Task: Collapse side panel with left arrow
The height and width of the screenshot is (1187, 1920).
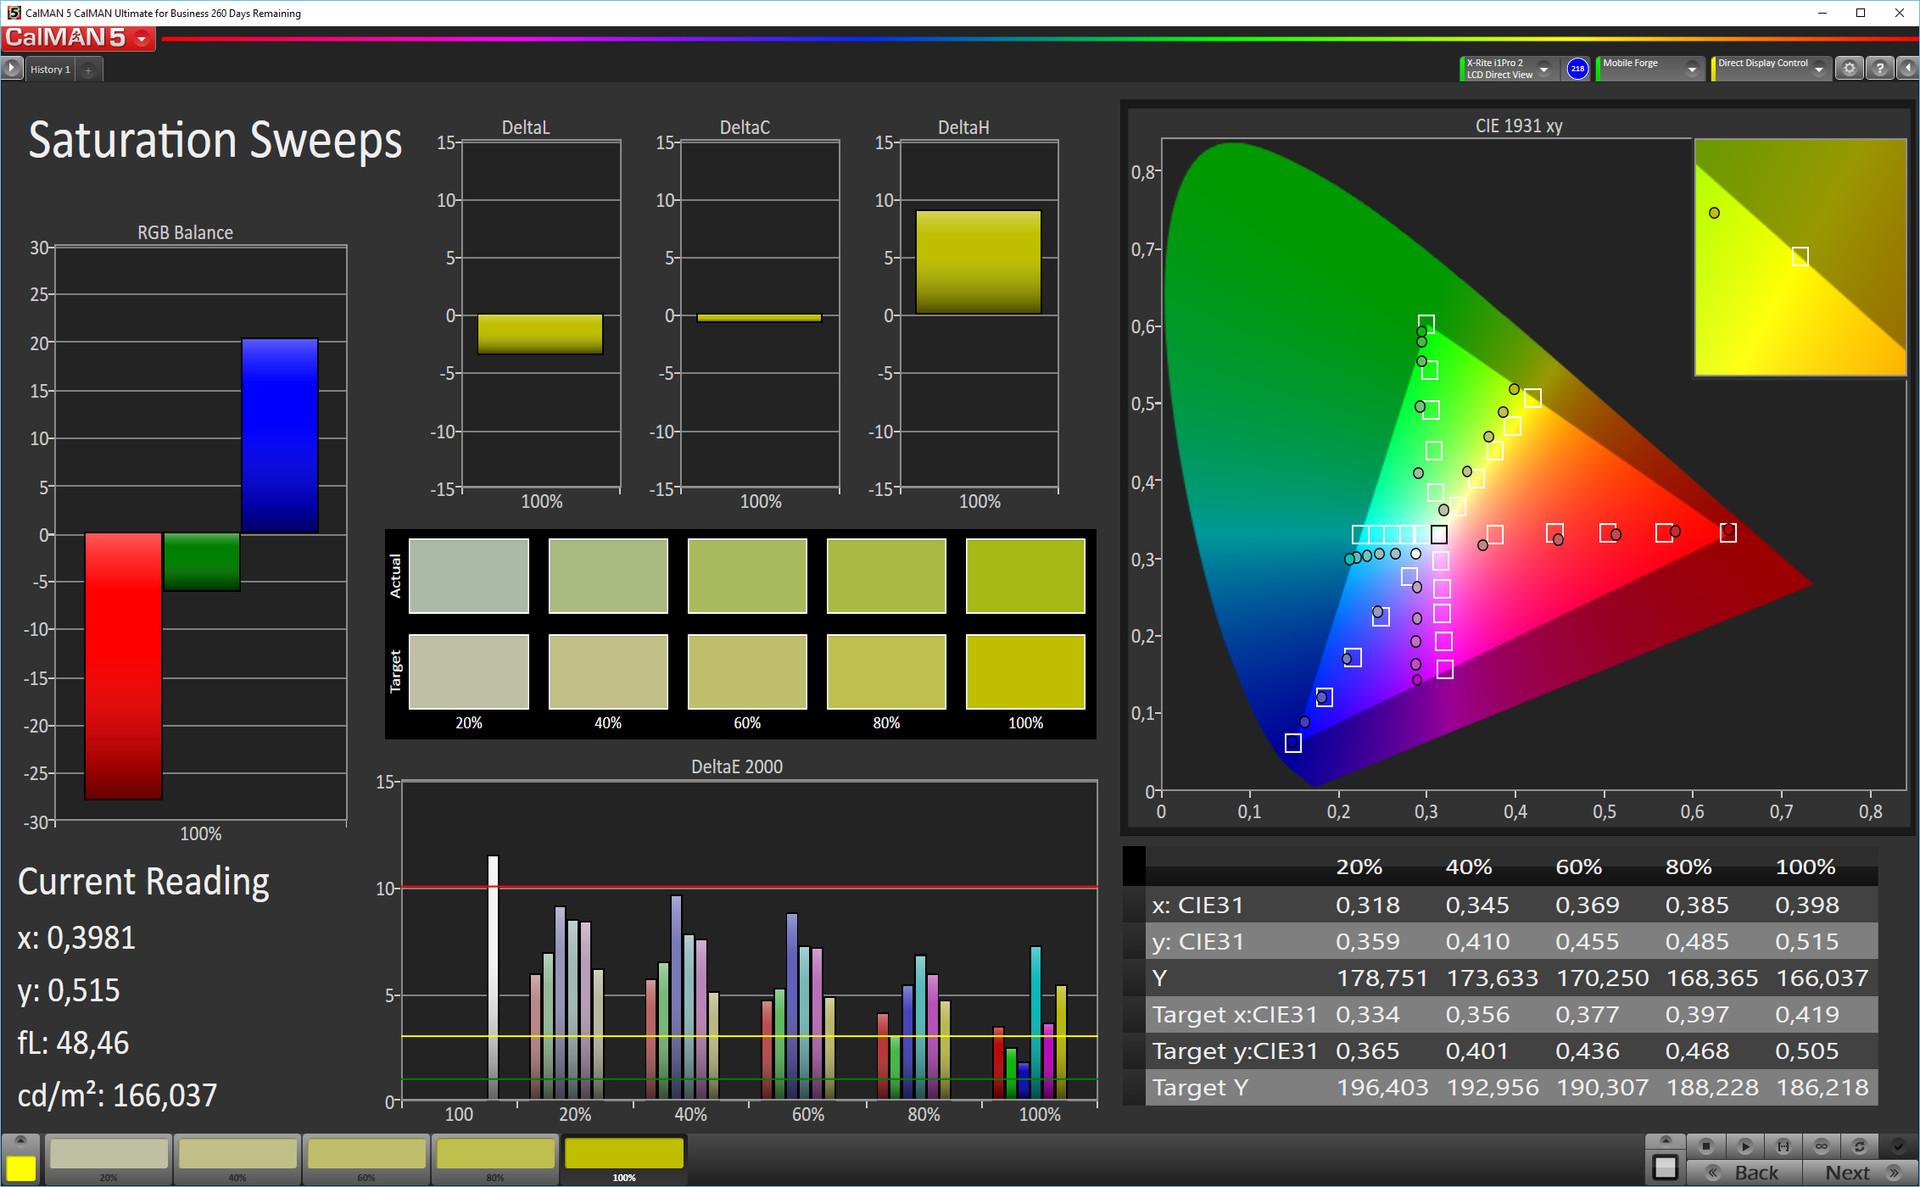Action: (x=1908, y=69)
